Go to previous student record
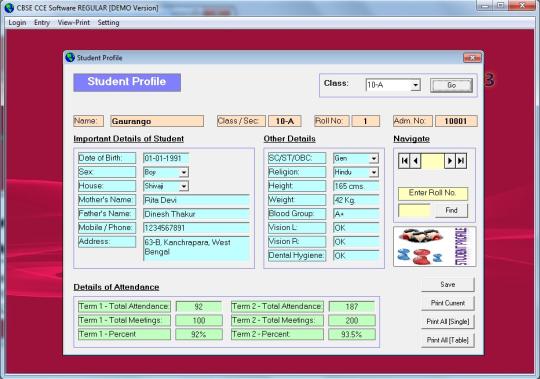 [416, 161]
